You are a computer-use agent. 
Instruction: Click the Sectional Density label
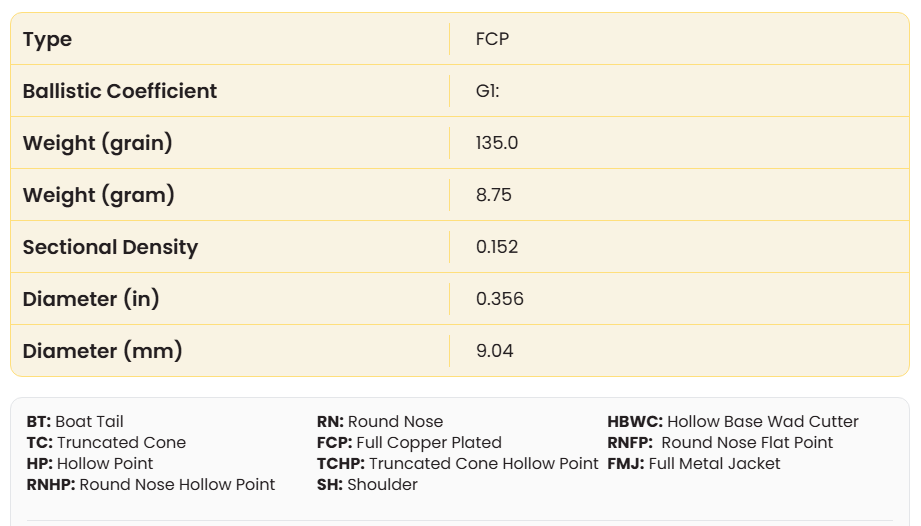pyautogui.click(x=110, y=247)
